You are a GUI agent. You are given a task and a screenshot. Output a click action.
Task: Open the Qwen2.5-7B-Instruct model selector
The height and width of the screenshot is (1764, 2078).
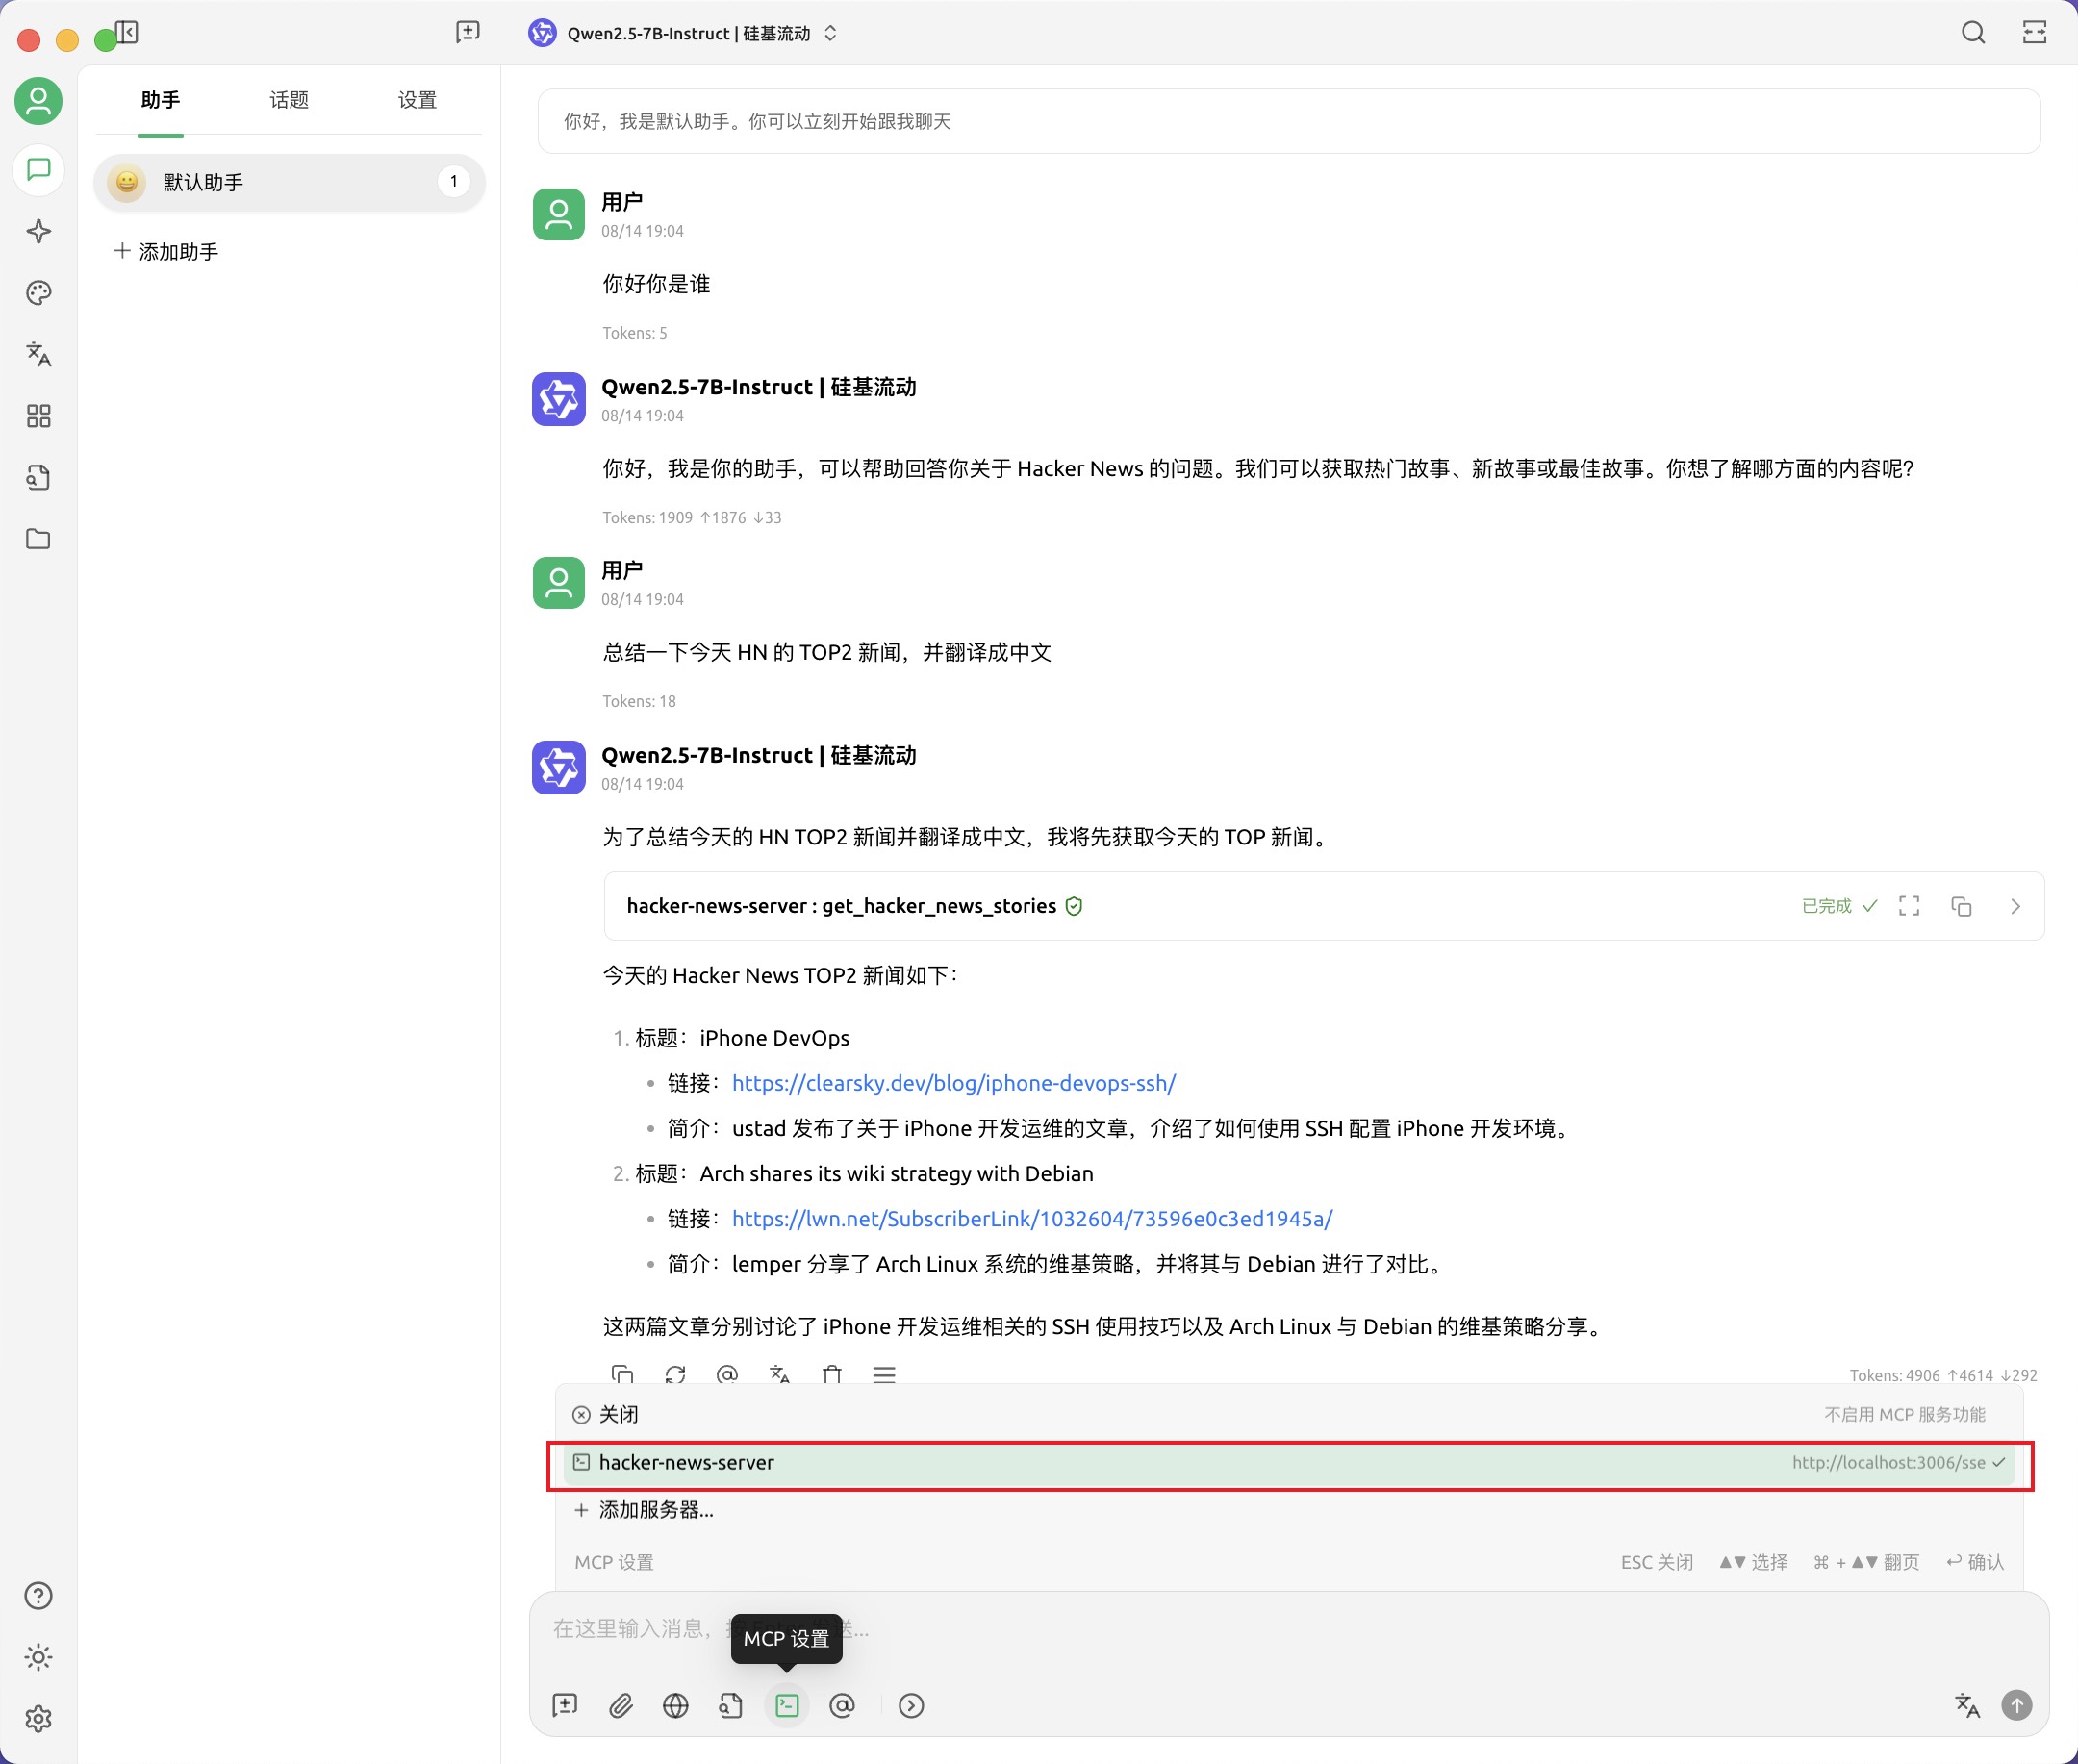(x=684, y=33)
